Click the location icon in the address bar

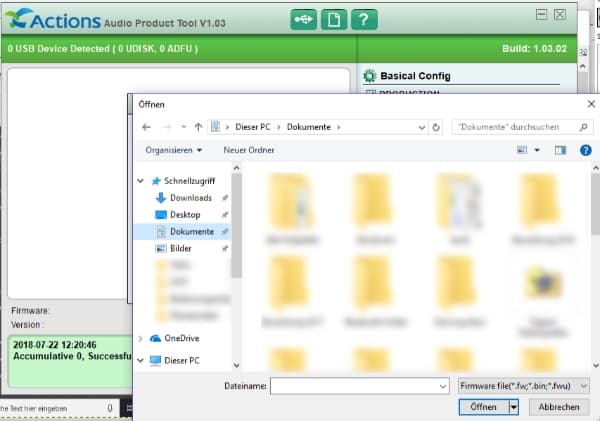point(215,126)
